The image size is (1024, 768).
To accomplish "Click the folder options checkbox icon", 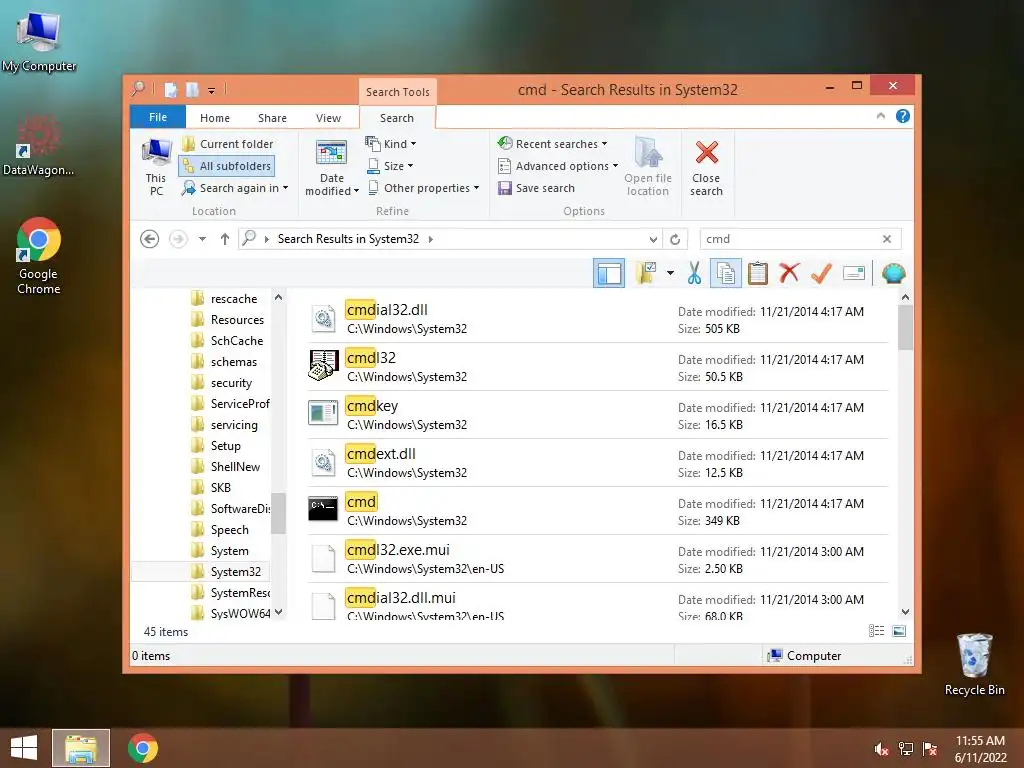I will [x=646, y=274].
